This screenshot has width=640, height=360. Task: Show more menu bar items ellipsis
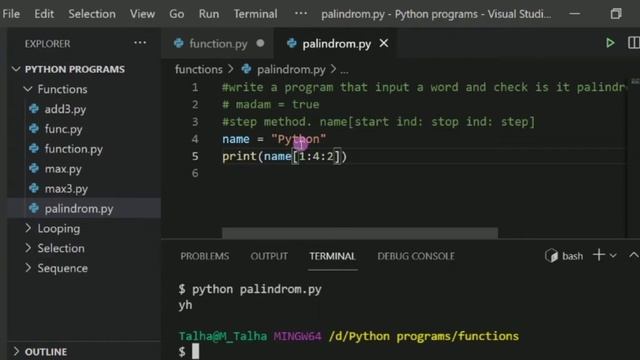[x=301, y=13]
